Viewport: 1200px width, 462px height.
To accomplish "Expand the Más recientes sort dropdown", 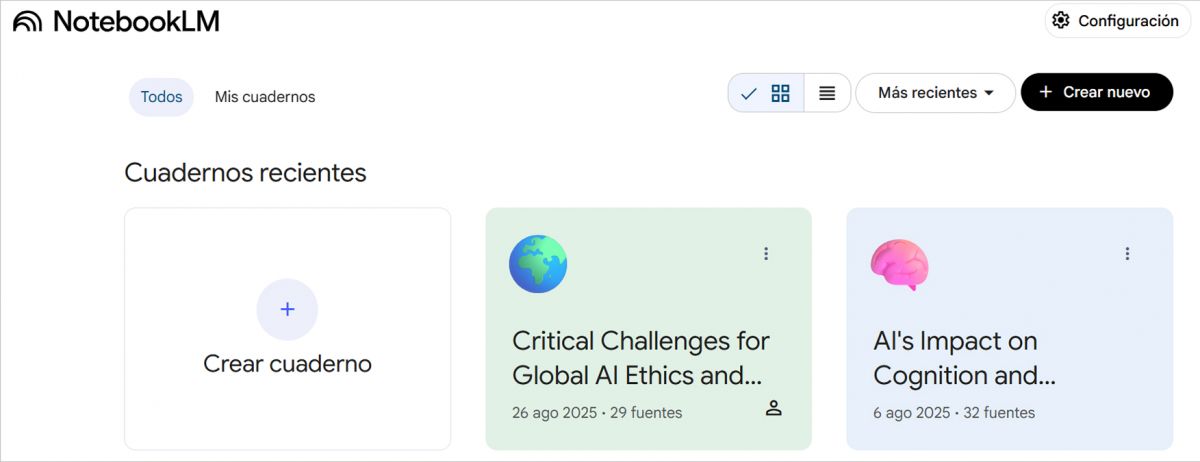I will coord(935,93).
